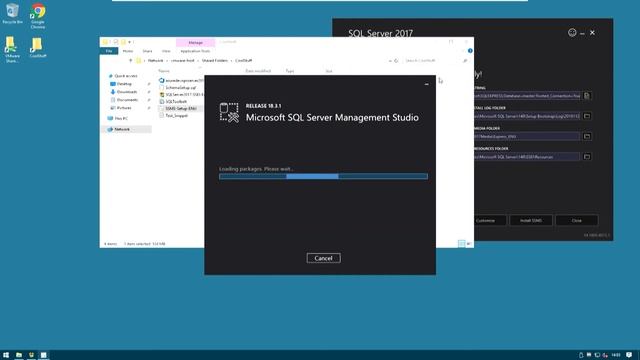Cancel the SSMS package loading

point(323,258)
